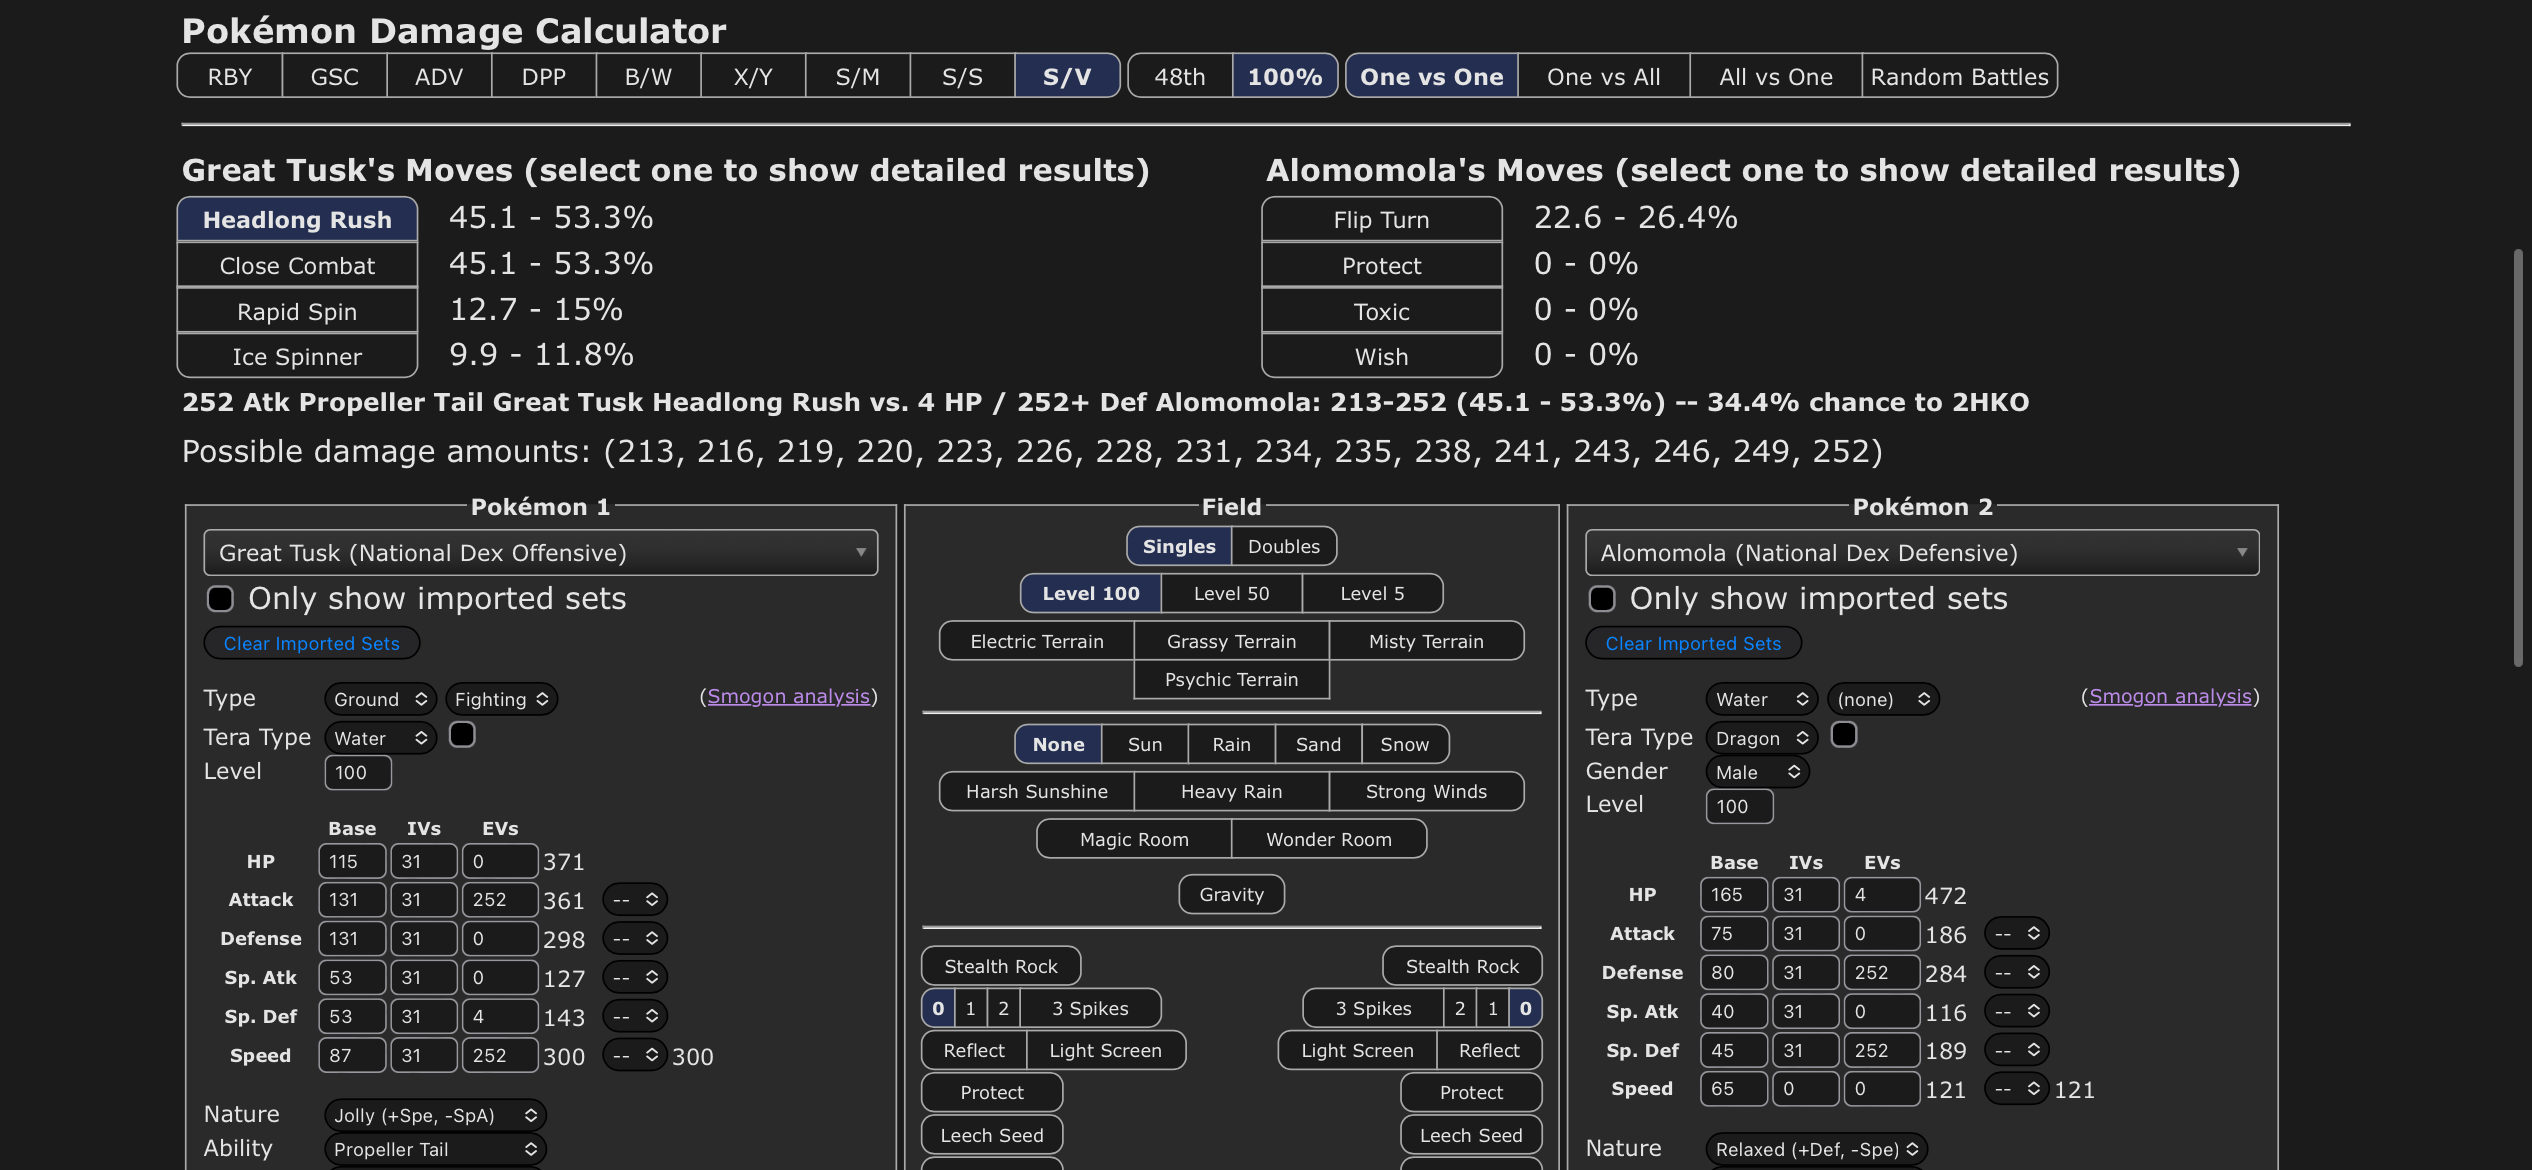The image size is (2532, 1170).
Task: Select the 48th usage option
Action: [1180, 76]
